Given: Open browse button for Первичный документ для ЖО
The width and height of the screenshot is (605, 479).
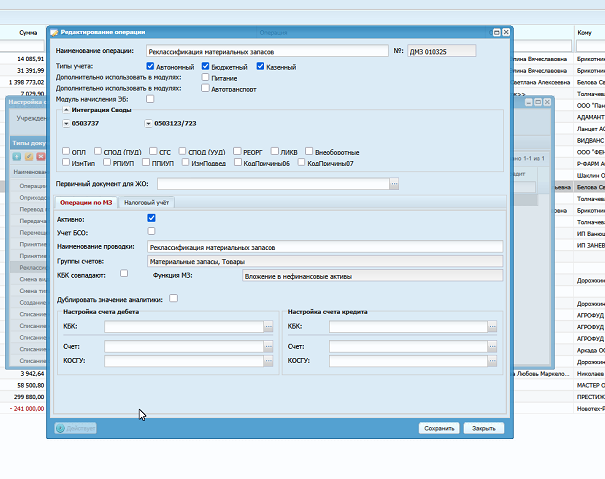Looking at the screenshot, I should [x=394, y=184].
